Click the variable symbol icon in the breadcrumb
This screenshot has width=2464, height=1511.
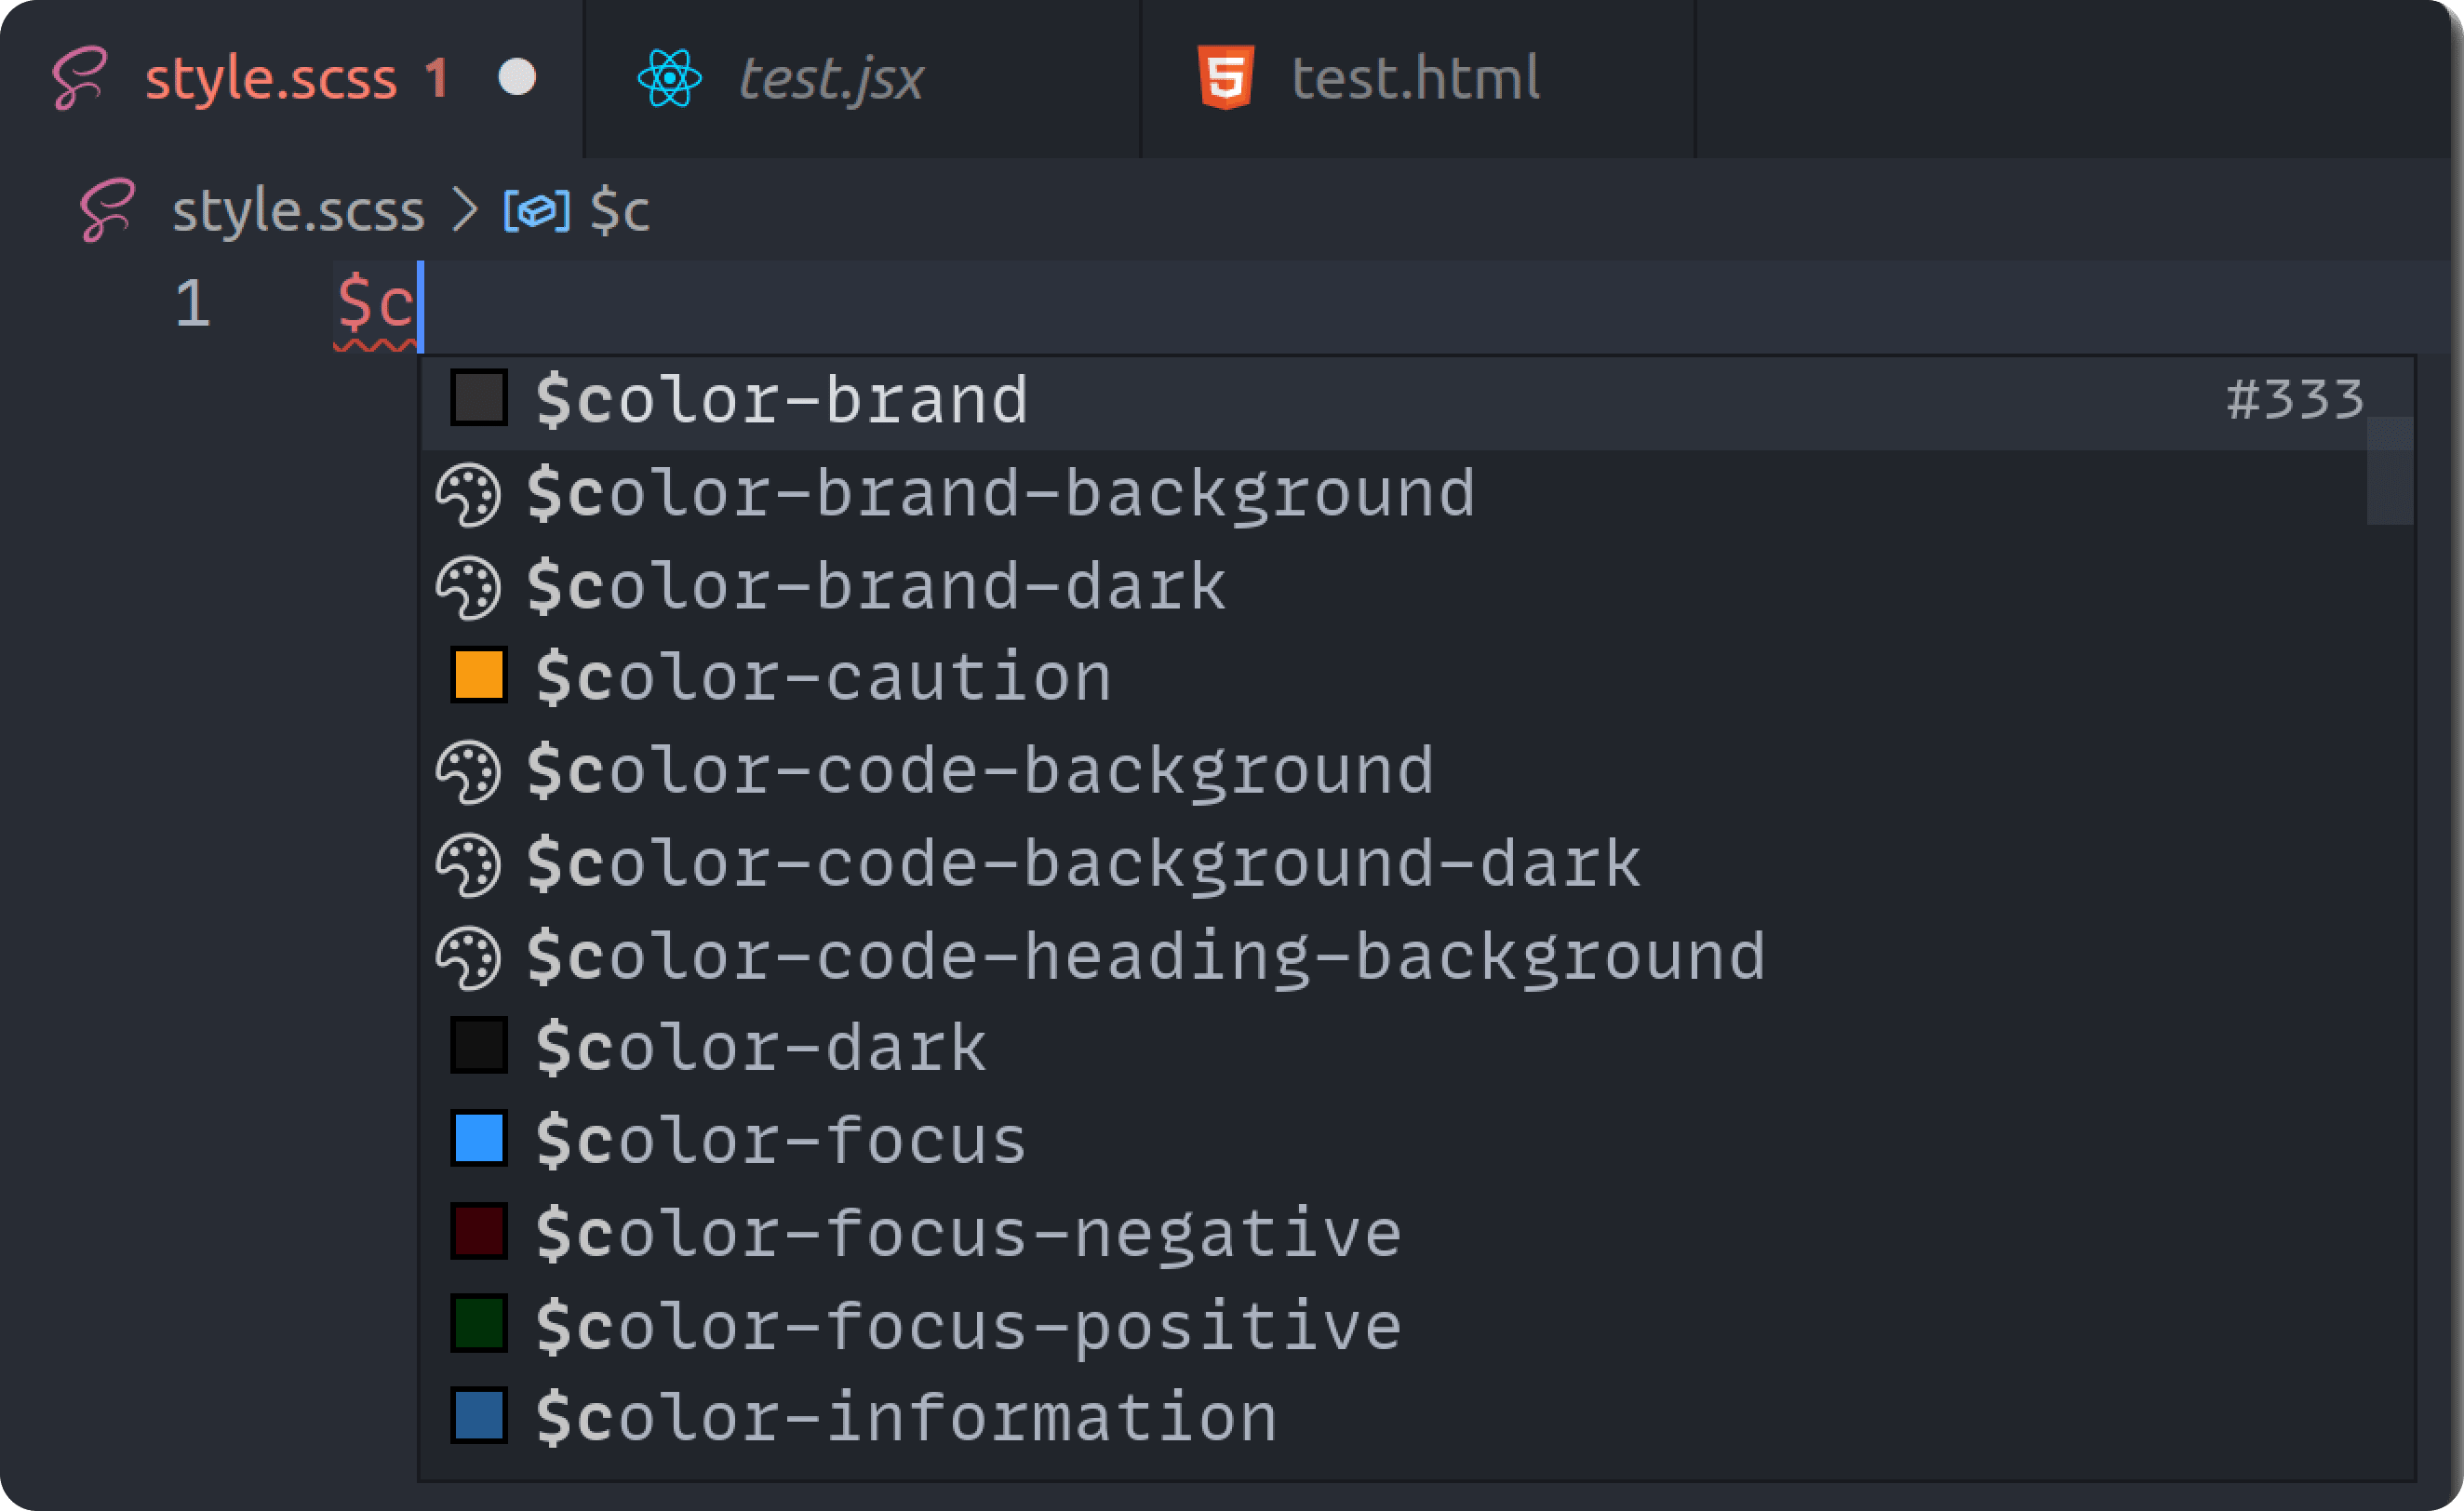tap(537, 211)
